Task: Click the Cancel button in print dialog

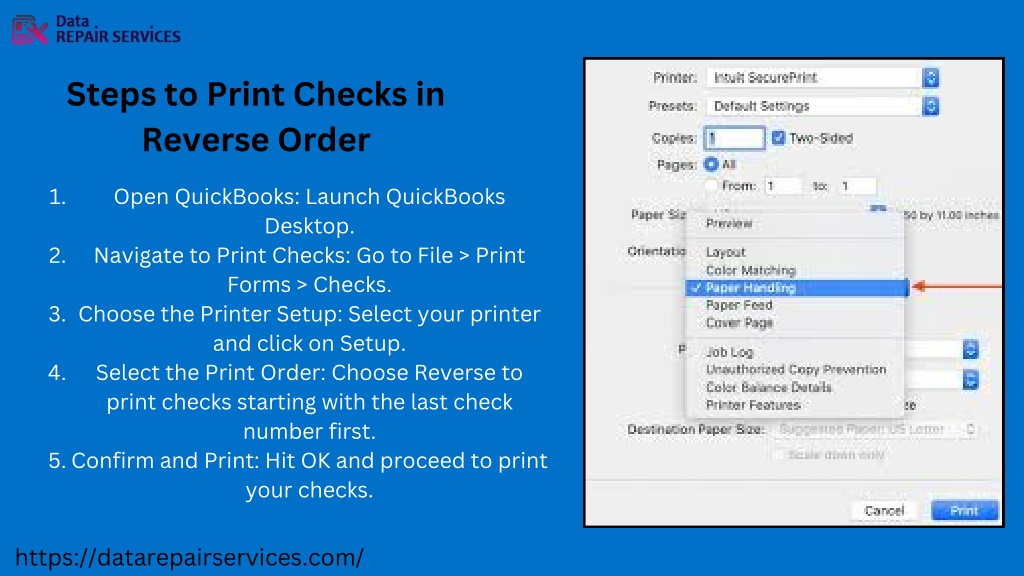Action: click(884, 511)
